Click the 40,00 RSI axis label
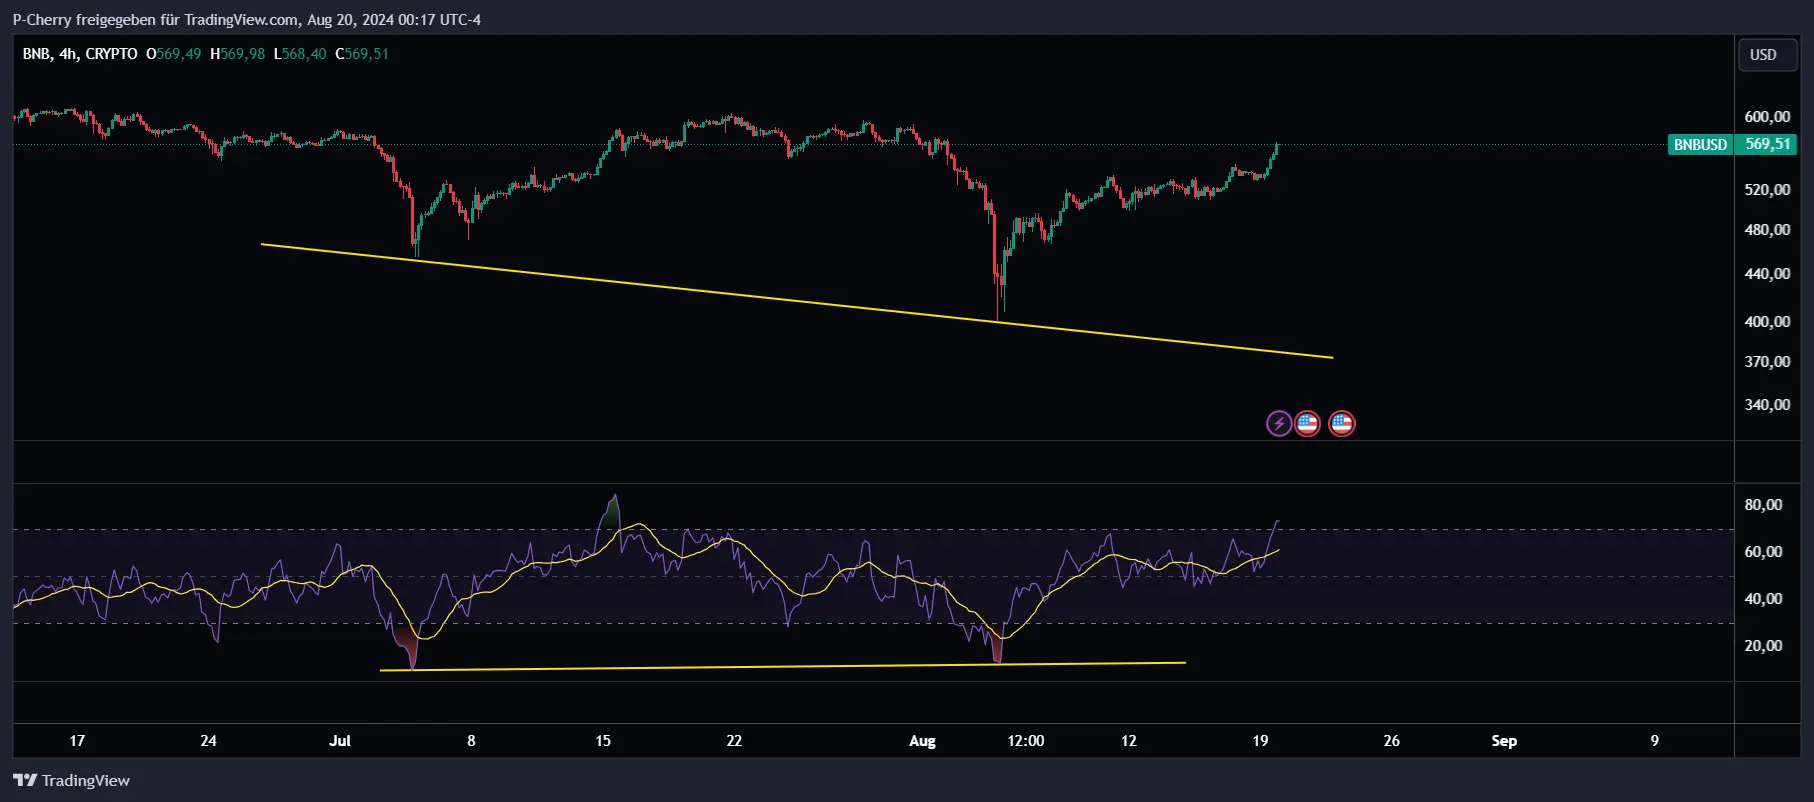Screen dimensions: 1814x802 pos(1763,599)
